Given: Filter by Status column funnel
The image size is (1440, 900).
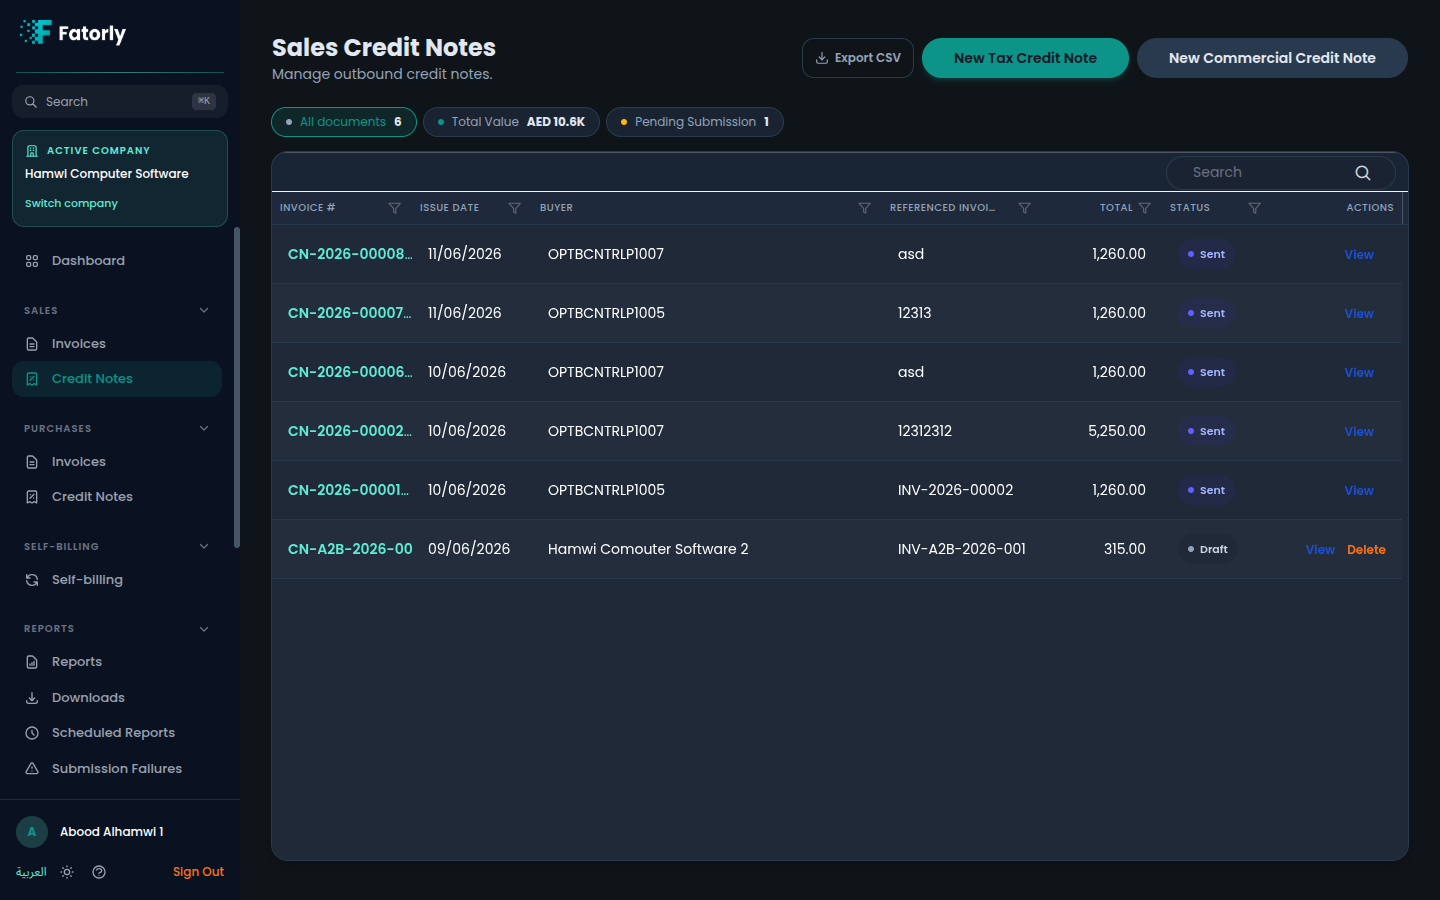Looking at the screenshot, I should (x=1255, y=208).
